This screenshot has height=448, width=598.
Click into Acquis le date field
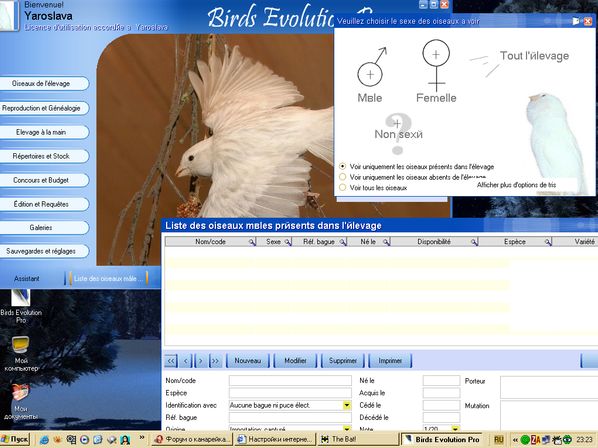point(441,393)
